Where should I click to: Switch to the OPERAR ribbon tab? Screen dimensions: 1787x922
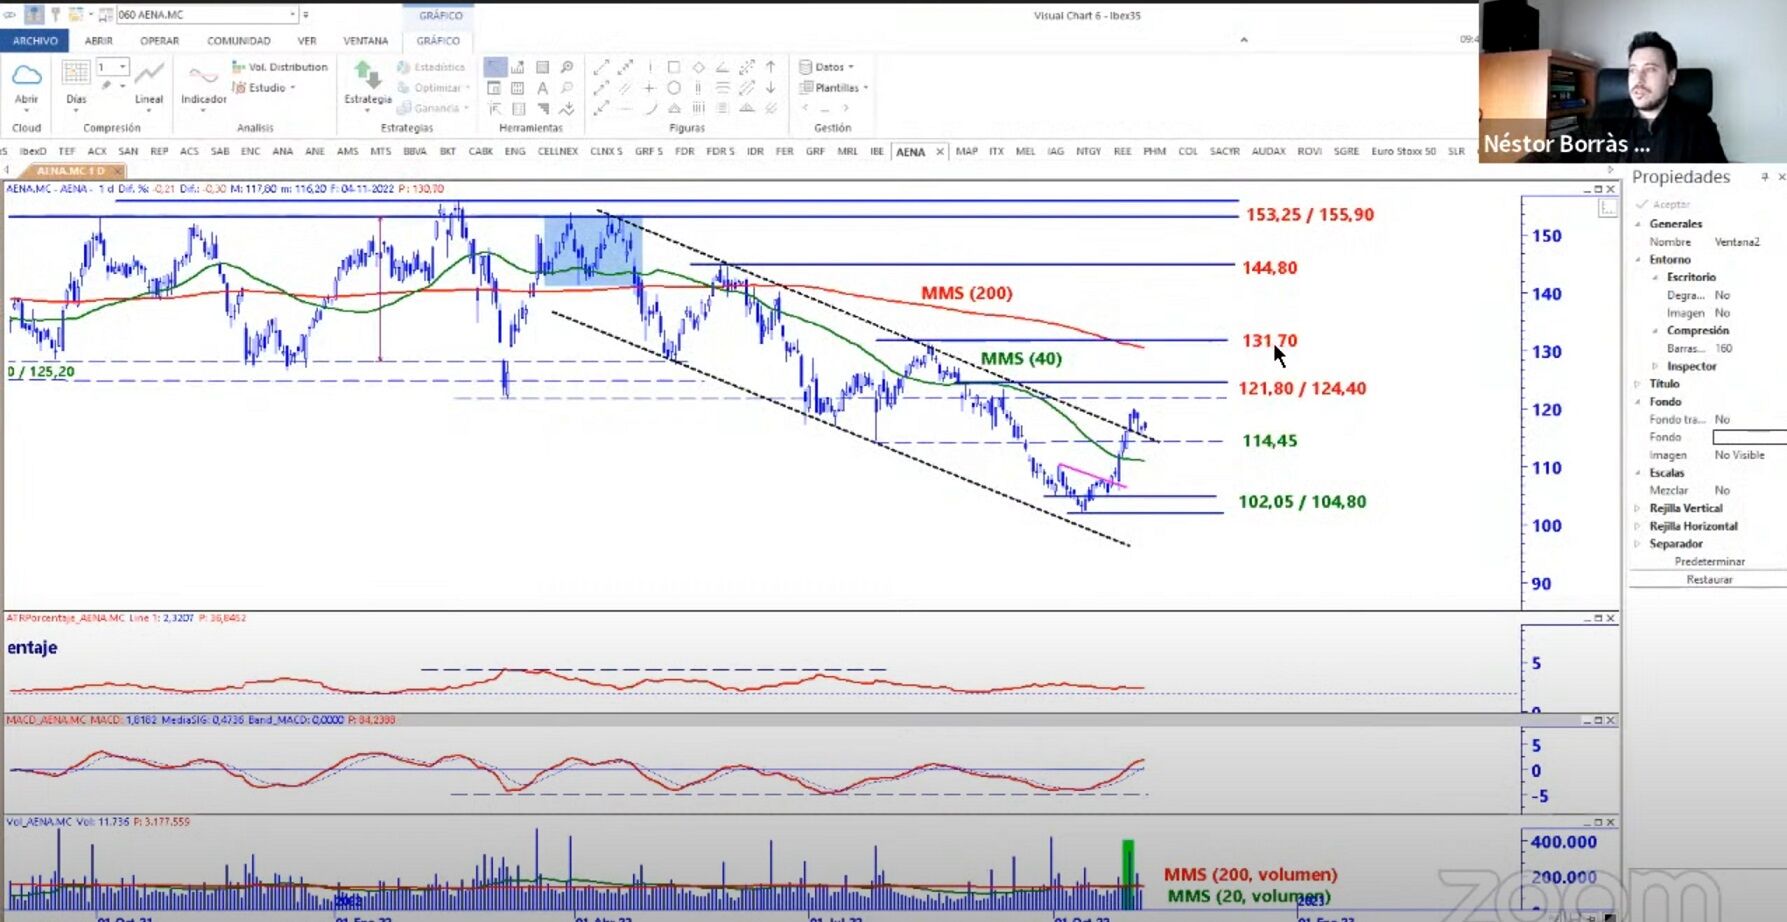pos(160,41)
